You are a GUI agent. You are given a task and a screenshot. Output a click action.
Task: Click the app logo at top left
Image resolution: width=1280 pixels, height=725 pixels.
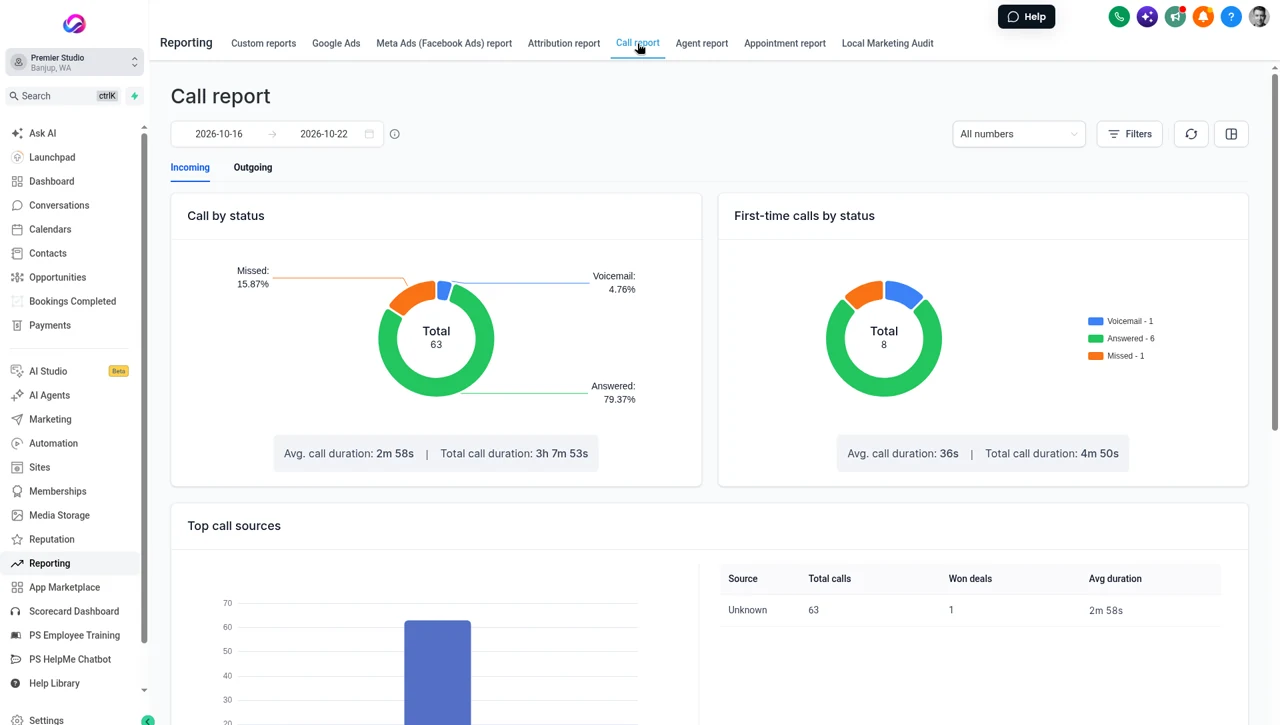(x=74, y=24)
